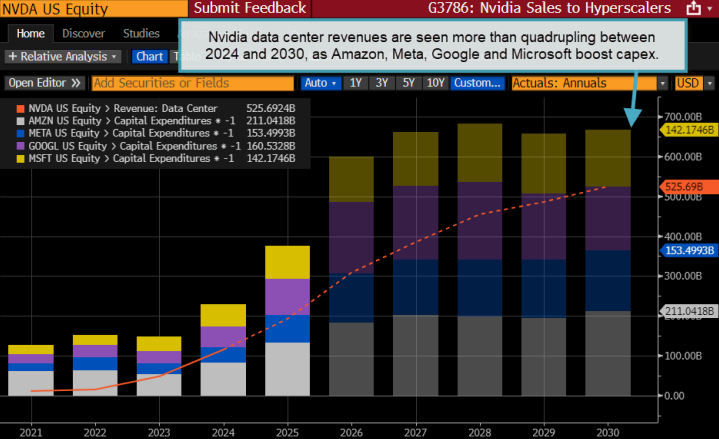Screen dimensions: 719x439
Task: Open the Relative Analysis dropdown
Action: click(x=64, y=57)
